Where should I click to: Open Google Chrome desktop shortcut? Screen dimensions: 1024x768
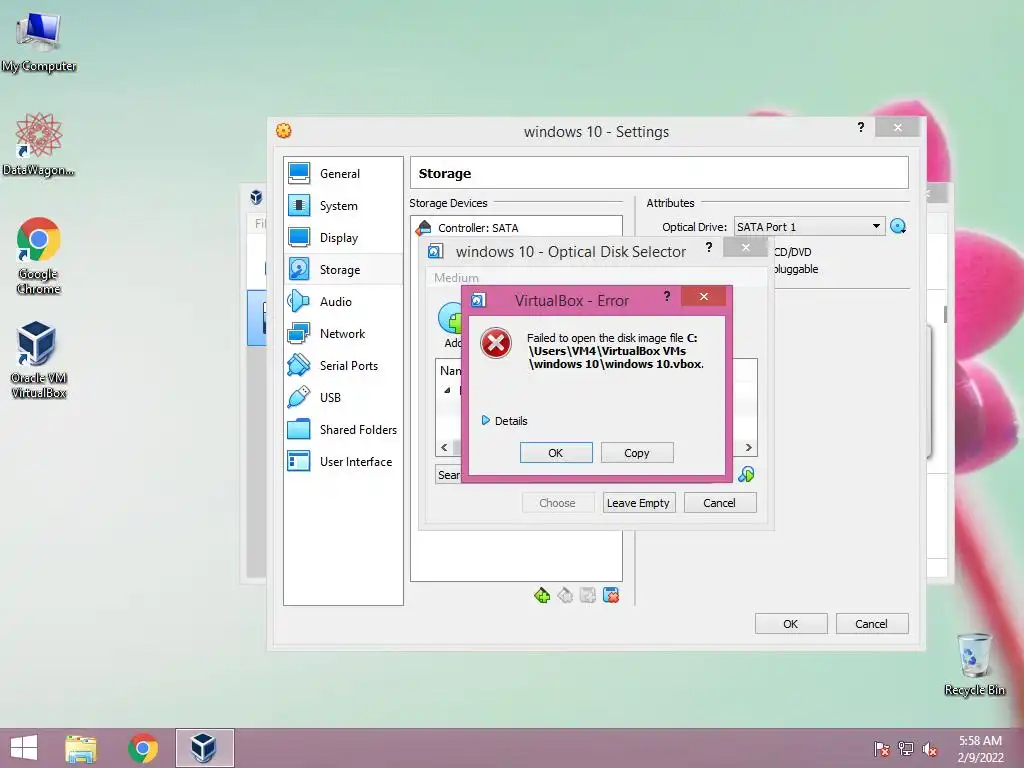(x=39, y=256)
